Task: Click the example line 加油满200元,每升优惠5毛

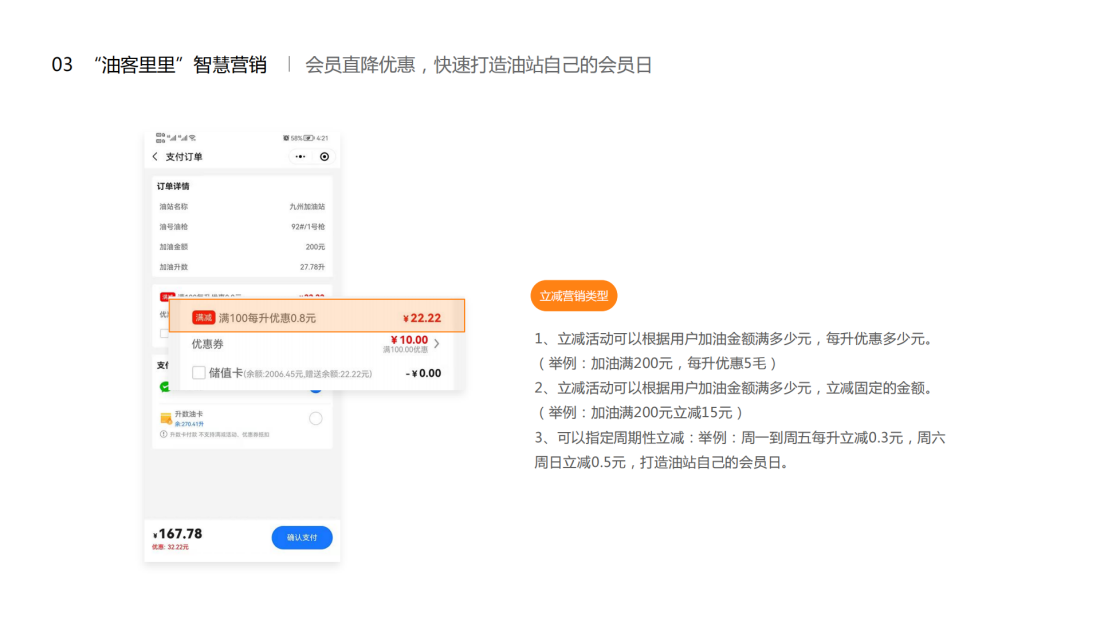Action: point(656,363)
